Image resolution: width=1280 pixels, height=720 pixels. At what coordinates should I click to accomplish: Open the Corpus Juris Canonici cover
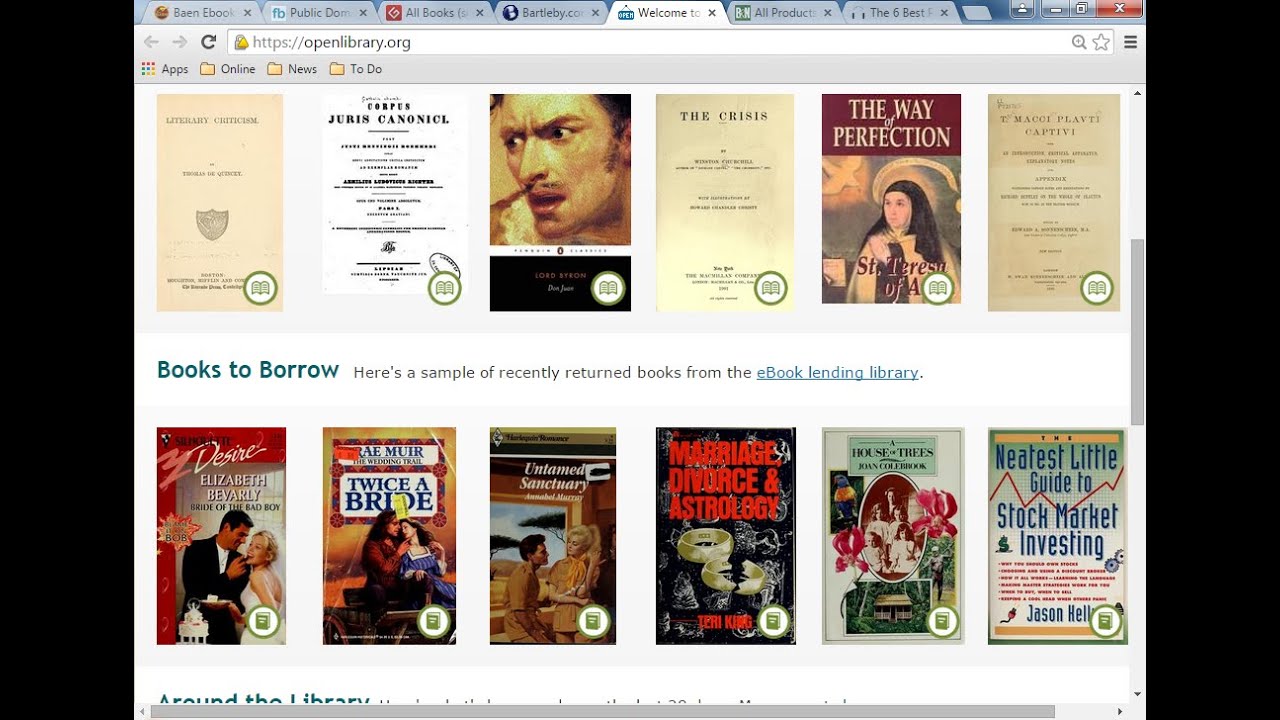pos(394,193)
